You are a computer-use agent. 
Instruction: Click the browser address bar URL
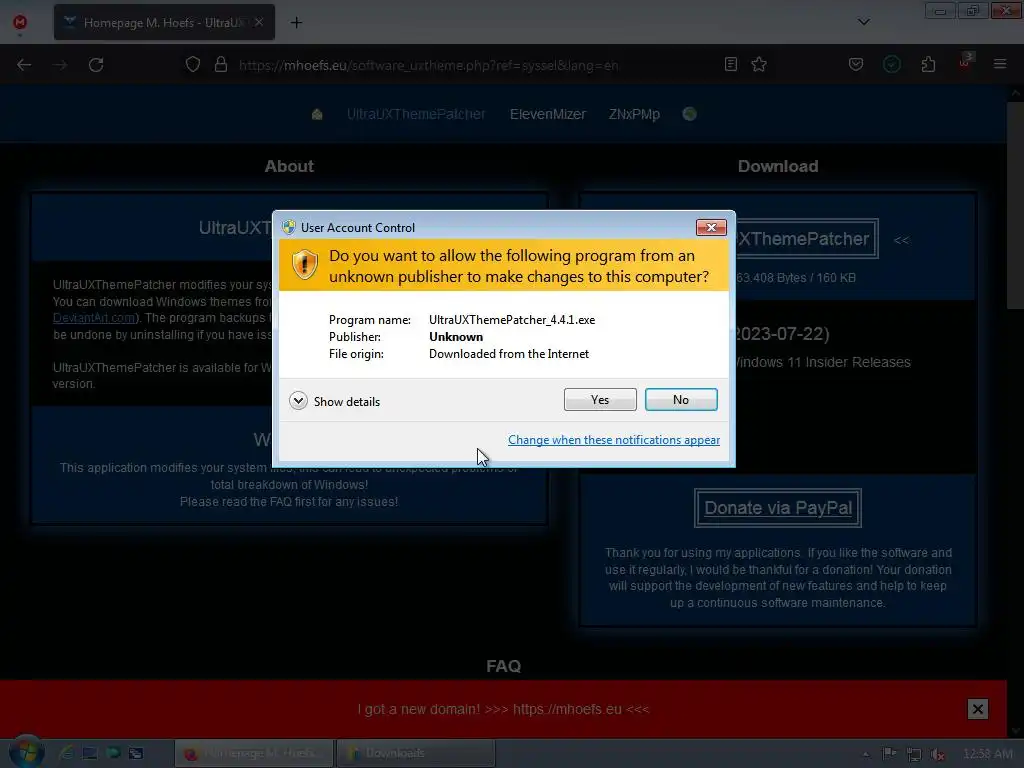[428, 65]
